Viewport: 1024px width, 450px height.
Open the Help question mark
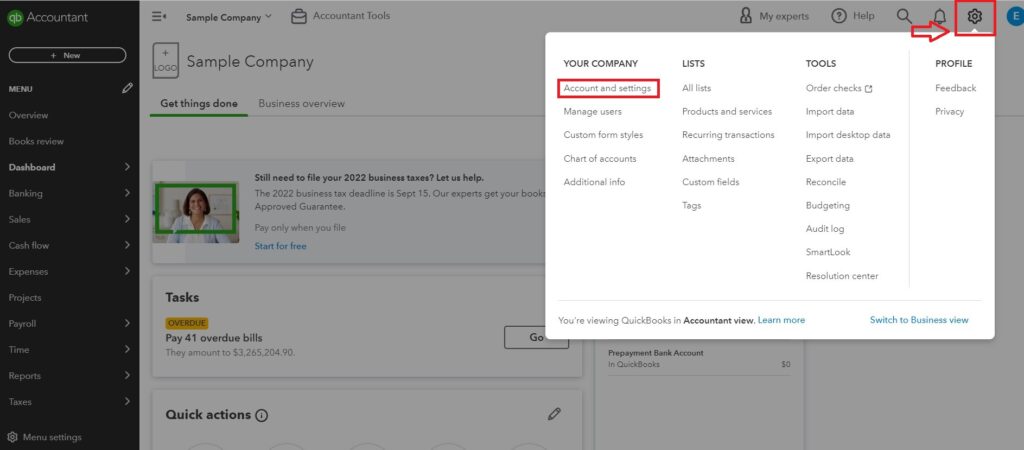pos(852,16)
